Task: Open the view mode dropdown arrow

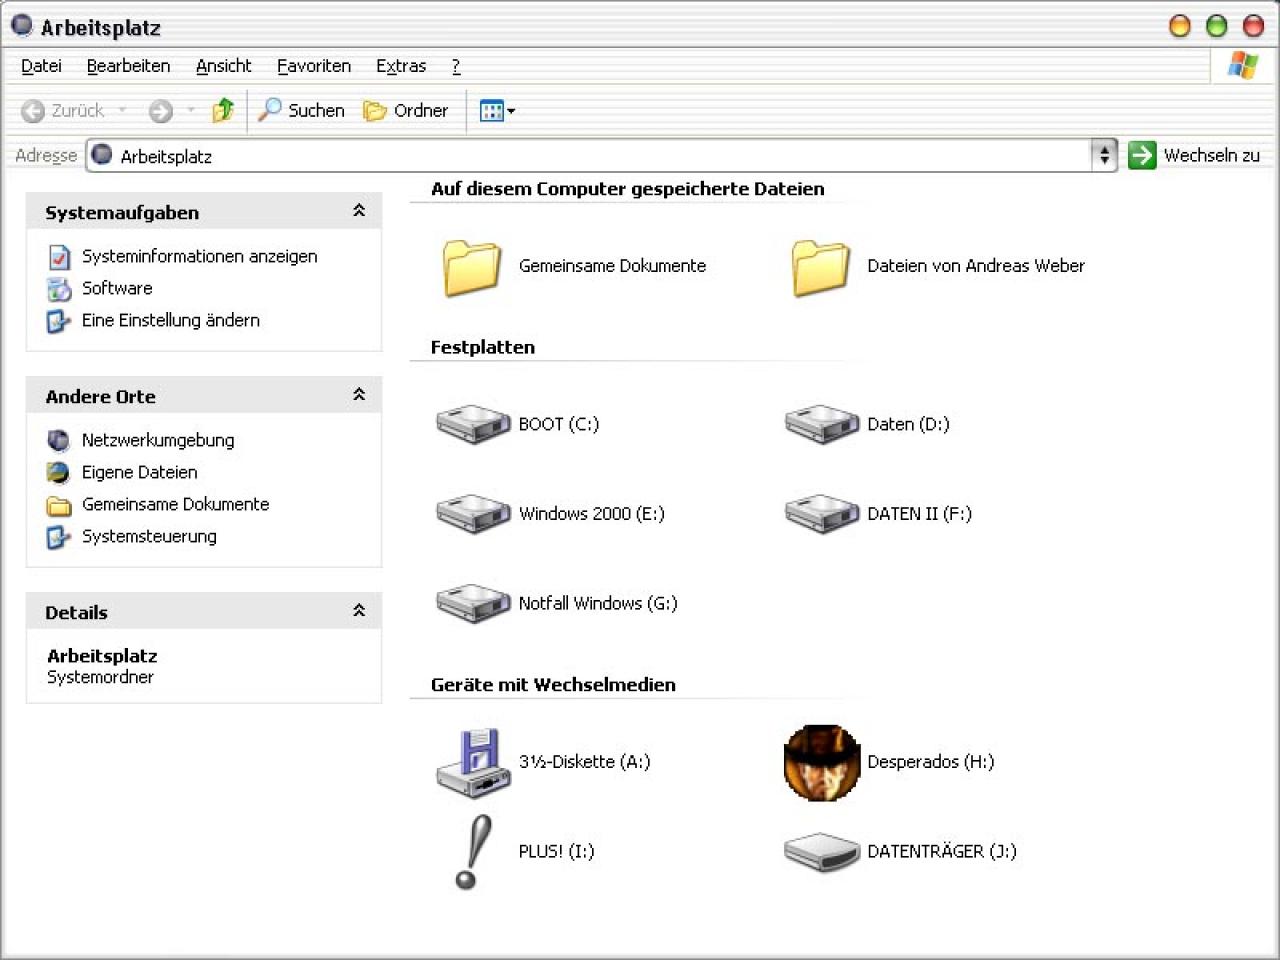Action: pos(511,111)
